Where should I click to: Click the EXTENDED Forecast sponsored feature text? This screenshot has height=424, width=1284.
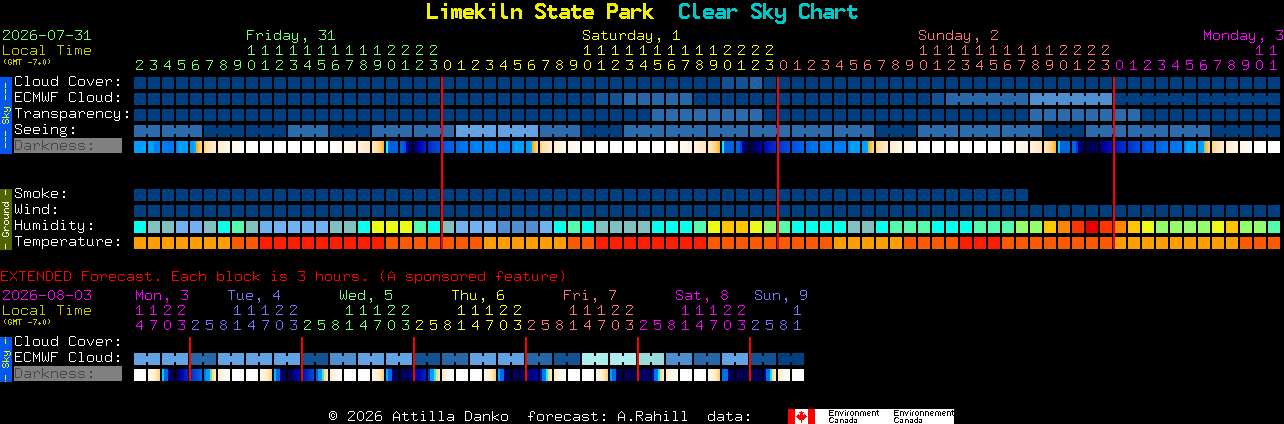tap(283, 276)
